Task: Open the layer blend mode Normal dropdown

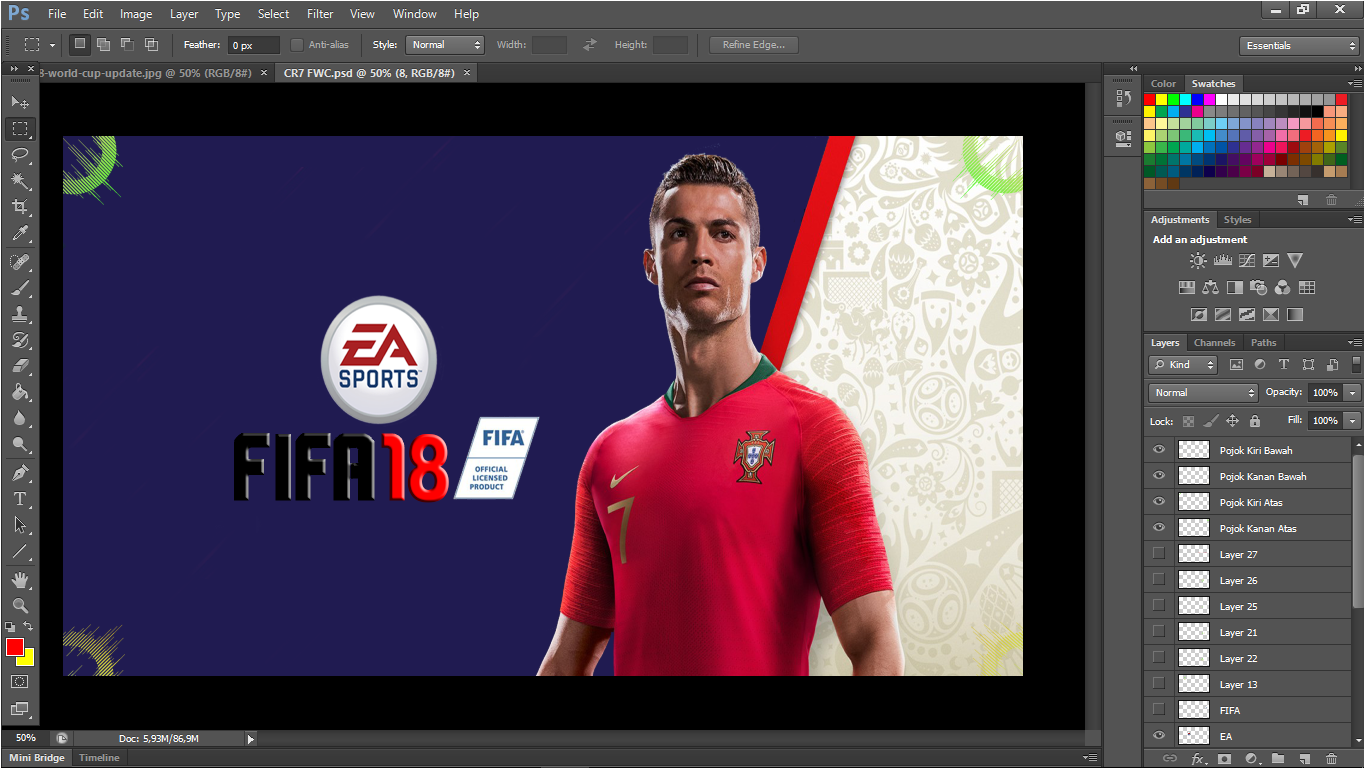Action: click(x=1203, y=393)
